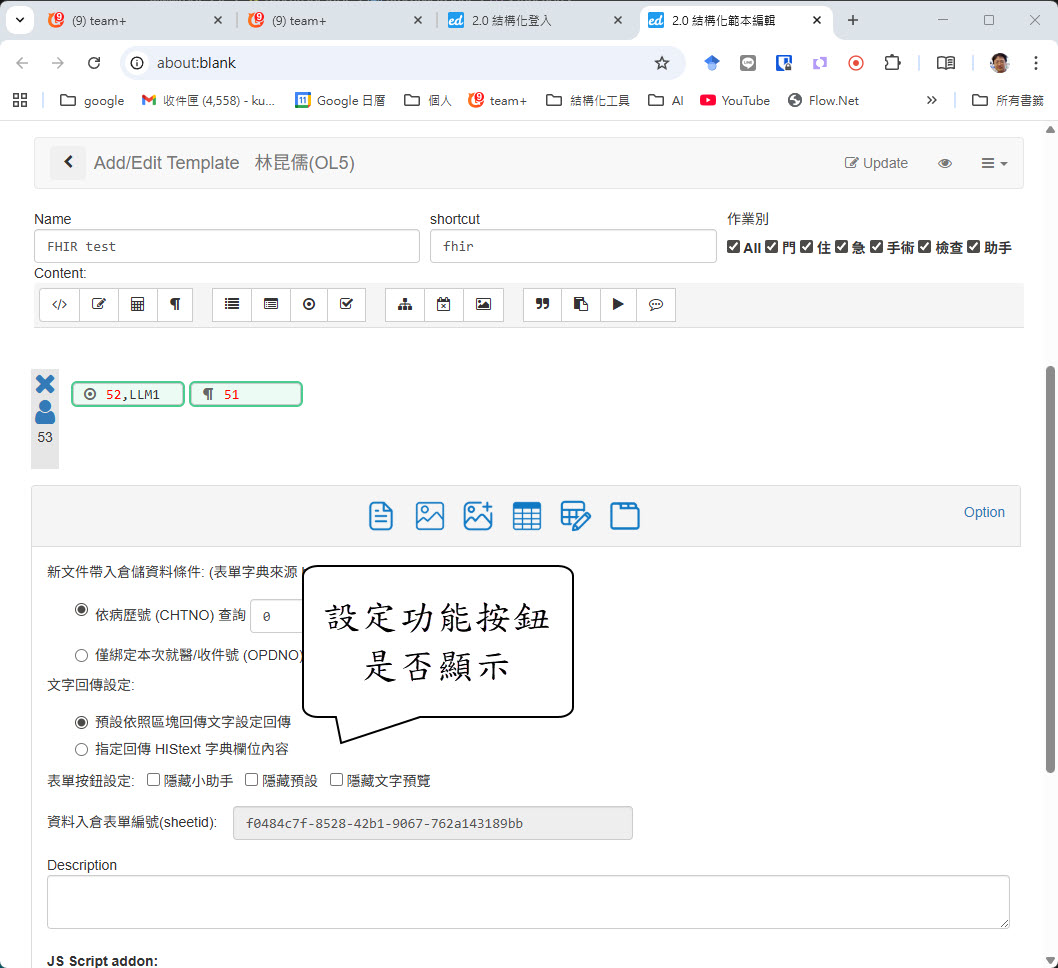Uncheck the 手術 checkbox
The image size is (1058, 968).
click(x=876, y=247)
